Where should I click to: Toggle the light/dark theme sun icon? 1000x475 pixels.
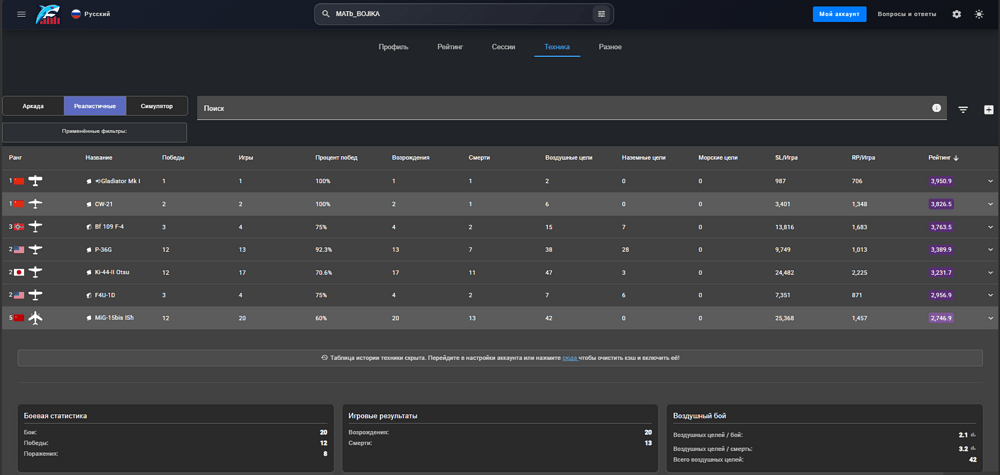pyautogui.click(x=979, y=14)
